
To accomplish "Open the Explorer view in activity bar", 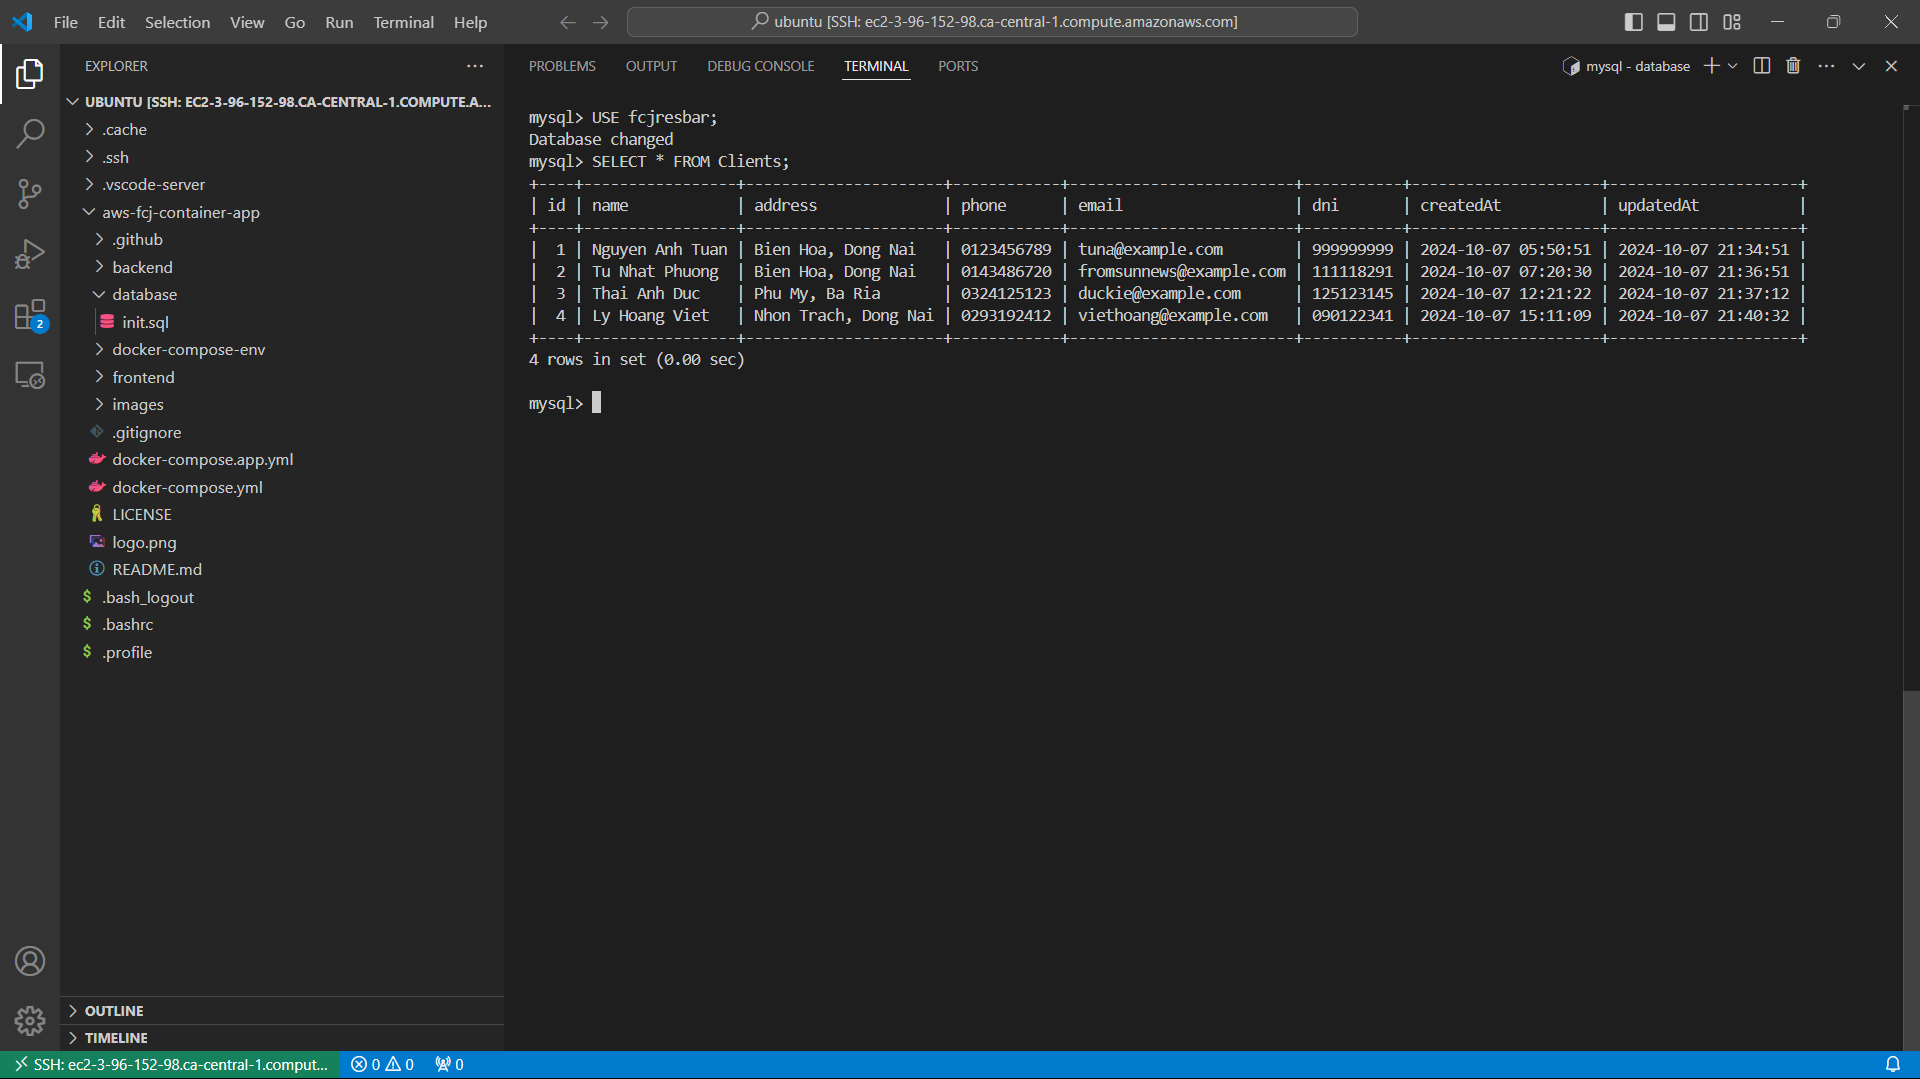I will [30, 74].
